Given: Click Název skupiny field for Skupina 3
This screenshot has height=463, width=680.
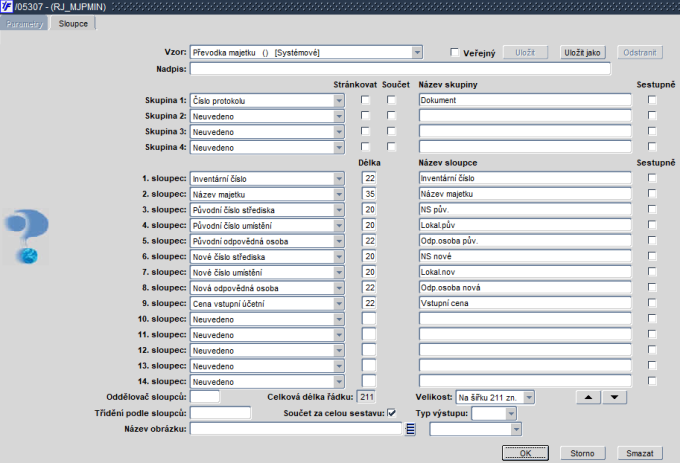Looking at the screenshot, I should [x=525, y=131].
